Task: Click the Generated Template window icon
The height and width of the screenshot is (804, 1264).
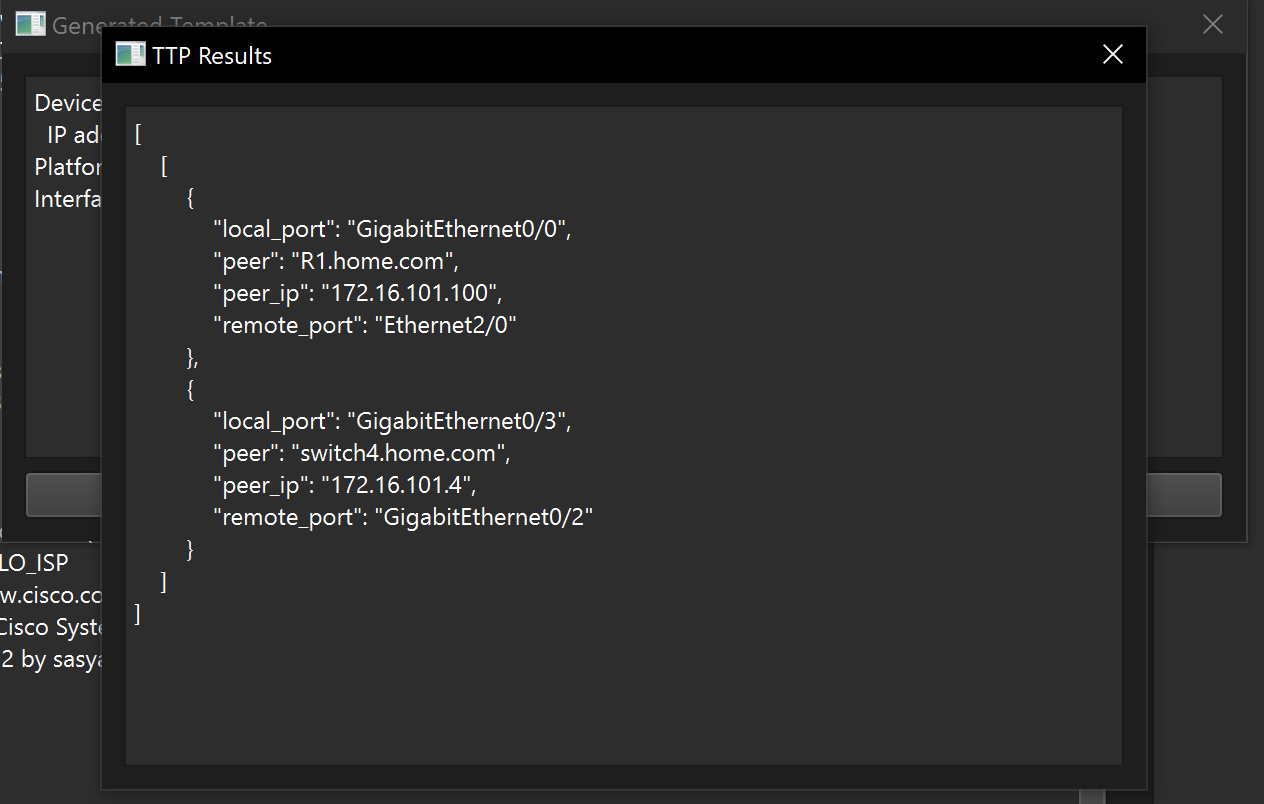Action: tap(30, 25)
